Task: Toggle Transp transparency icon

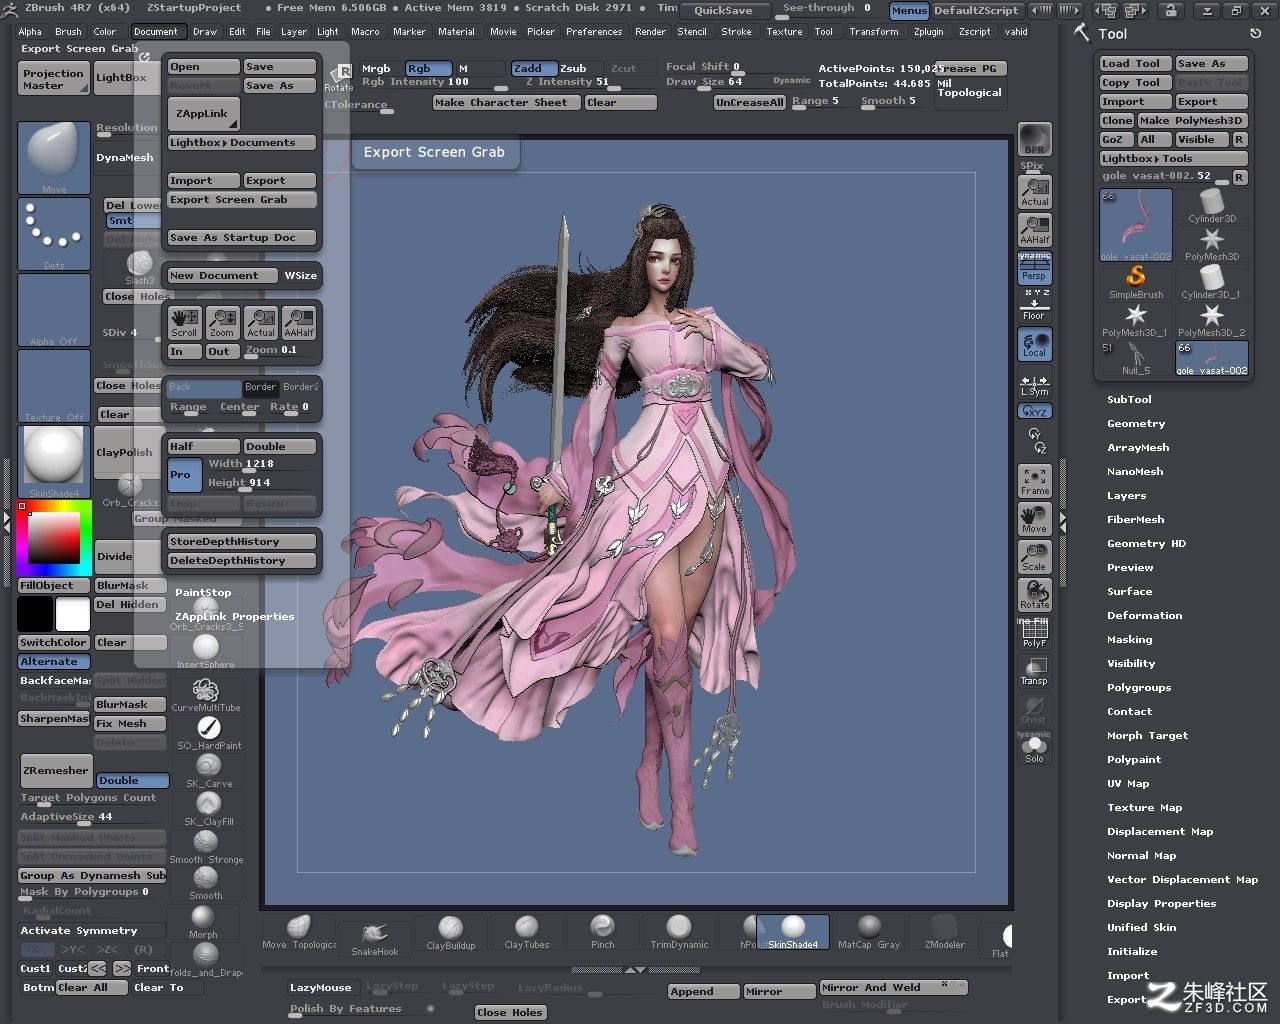Action: coord(1034,672)
